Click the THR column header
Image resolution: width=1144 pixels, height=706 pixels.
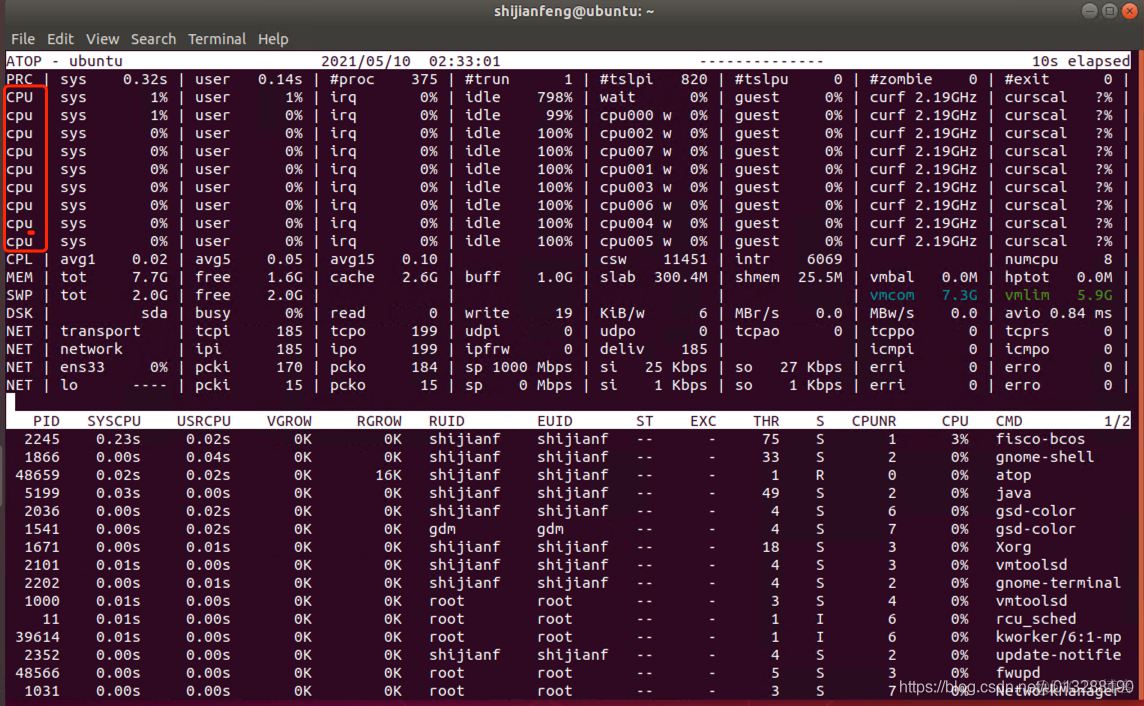(x=766, y=421)
